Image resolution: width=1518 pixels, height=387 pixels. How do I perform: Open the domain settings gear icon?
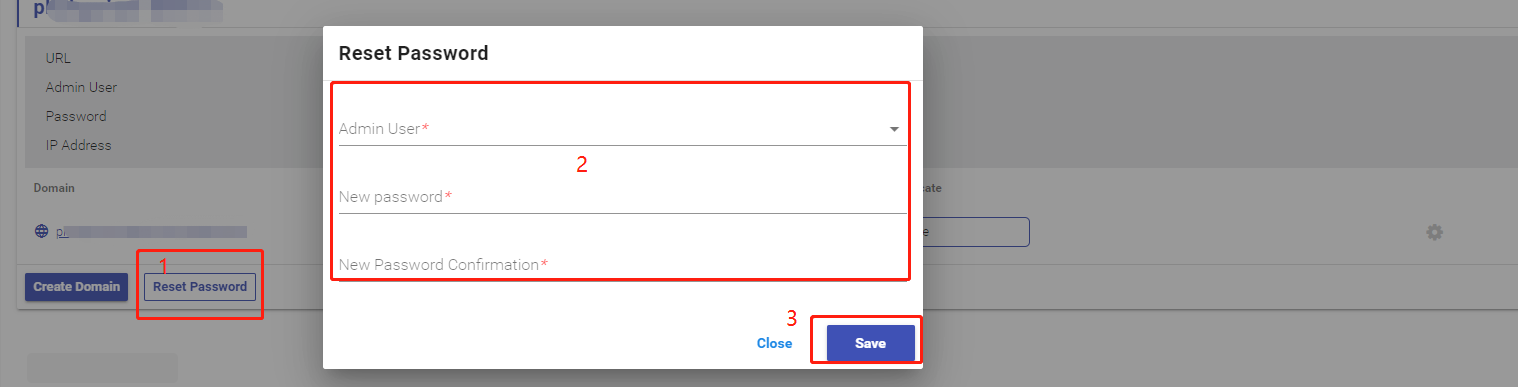tap(1434, 232)
